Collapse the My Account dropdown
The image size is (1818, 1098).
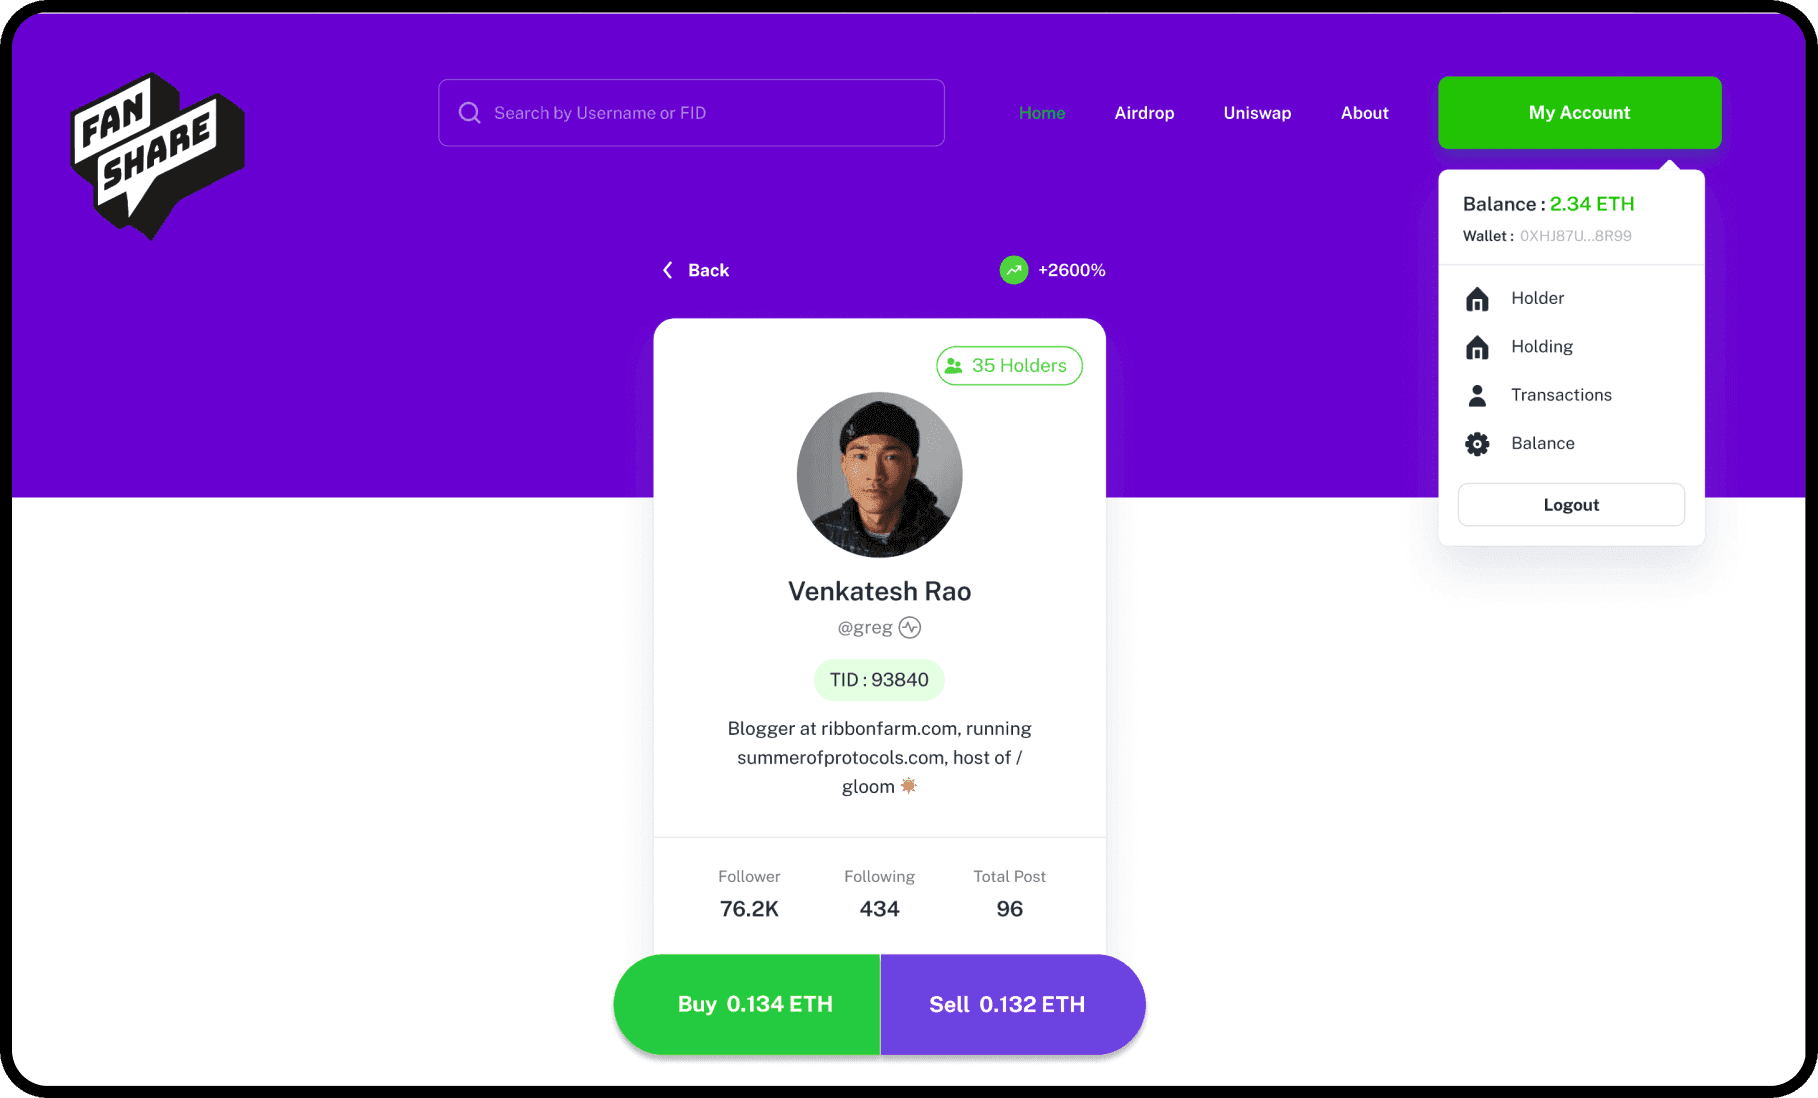[1579, 113]
